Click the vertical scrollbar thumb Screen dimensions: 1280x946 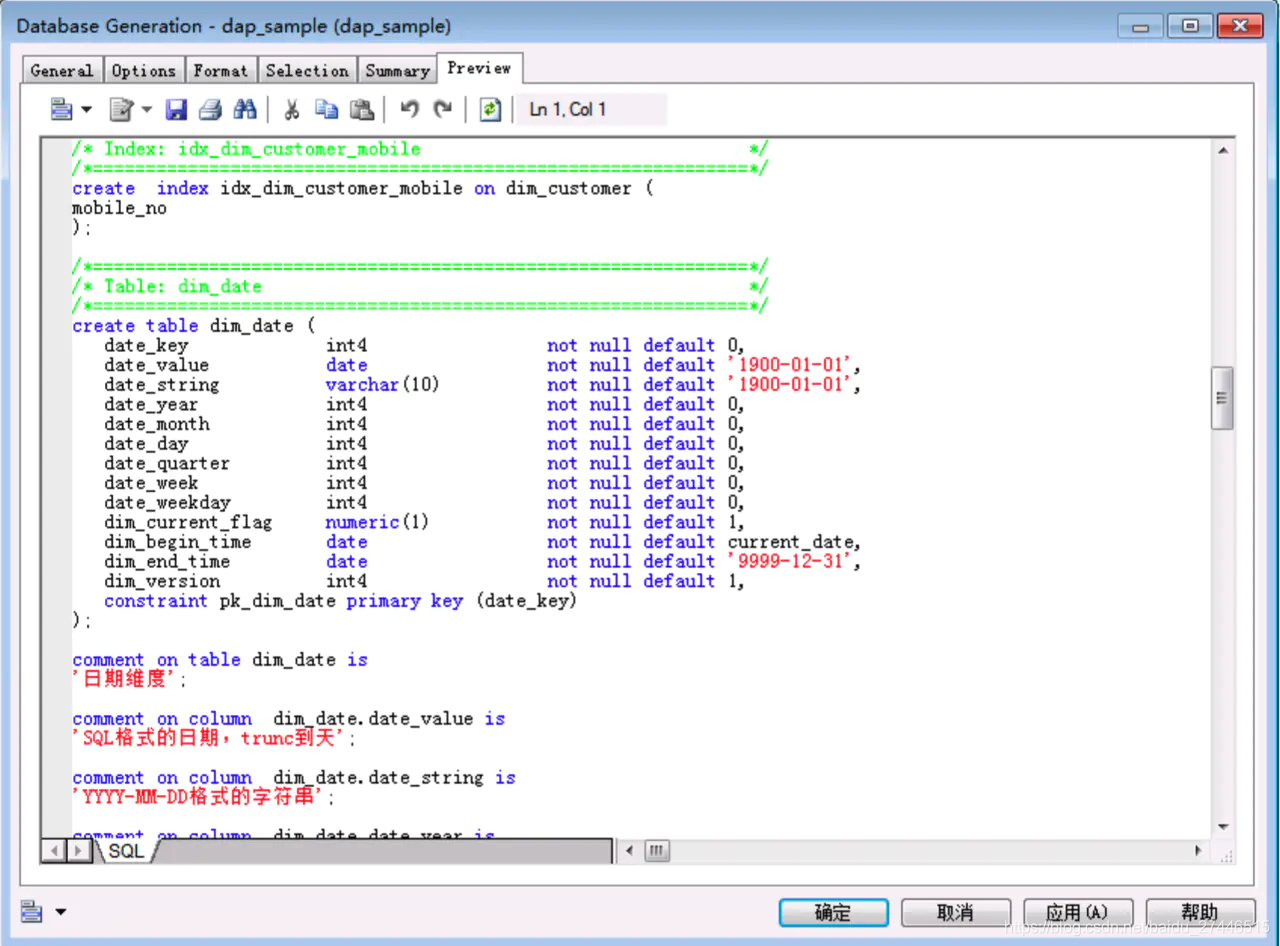(1222, 397)
